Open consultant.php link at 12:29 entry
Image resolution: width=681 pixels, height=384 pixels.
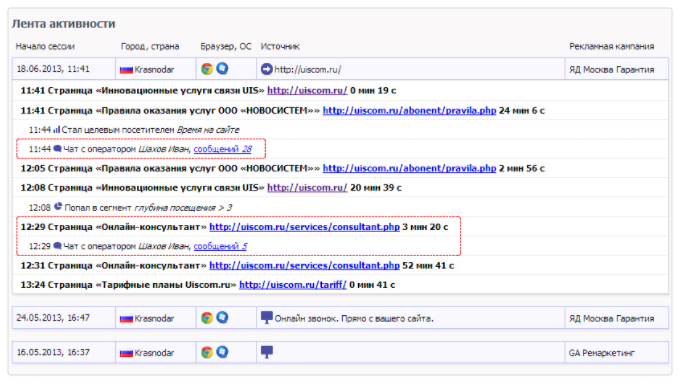tap(304, 227)
